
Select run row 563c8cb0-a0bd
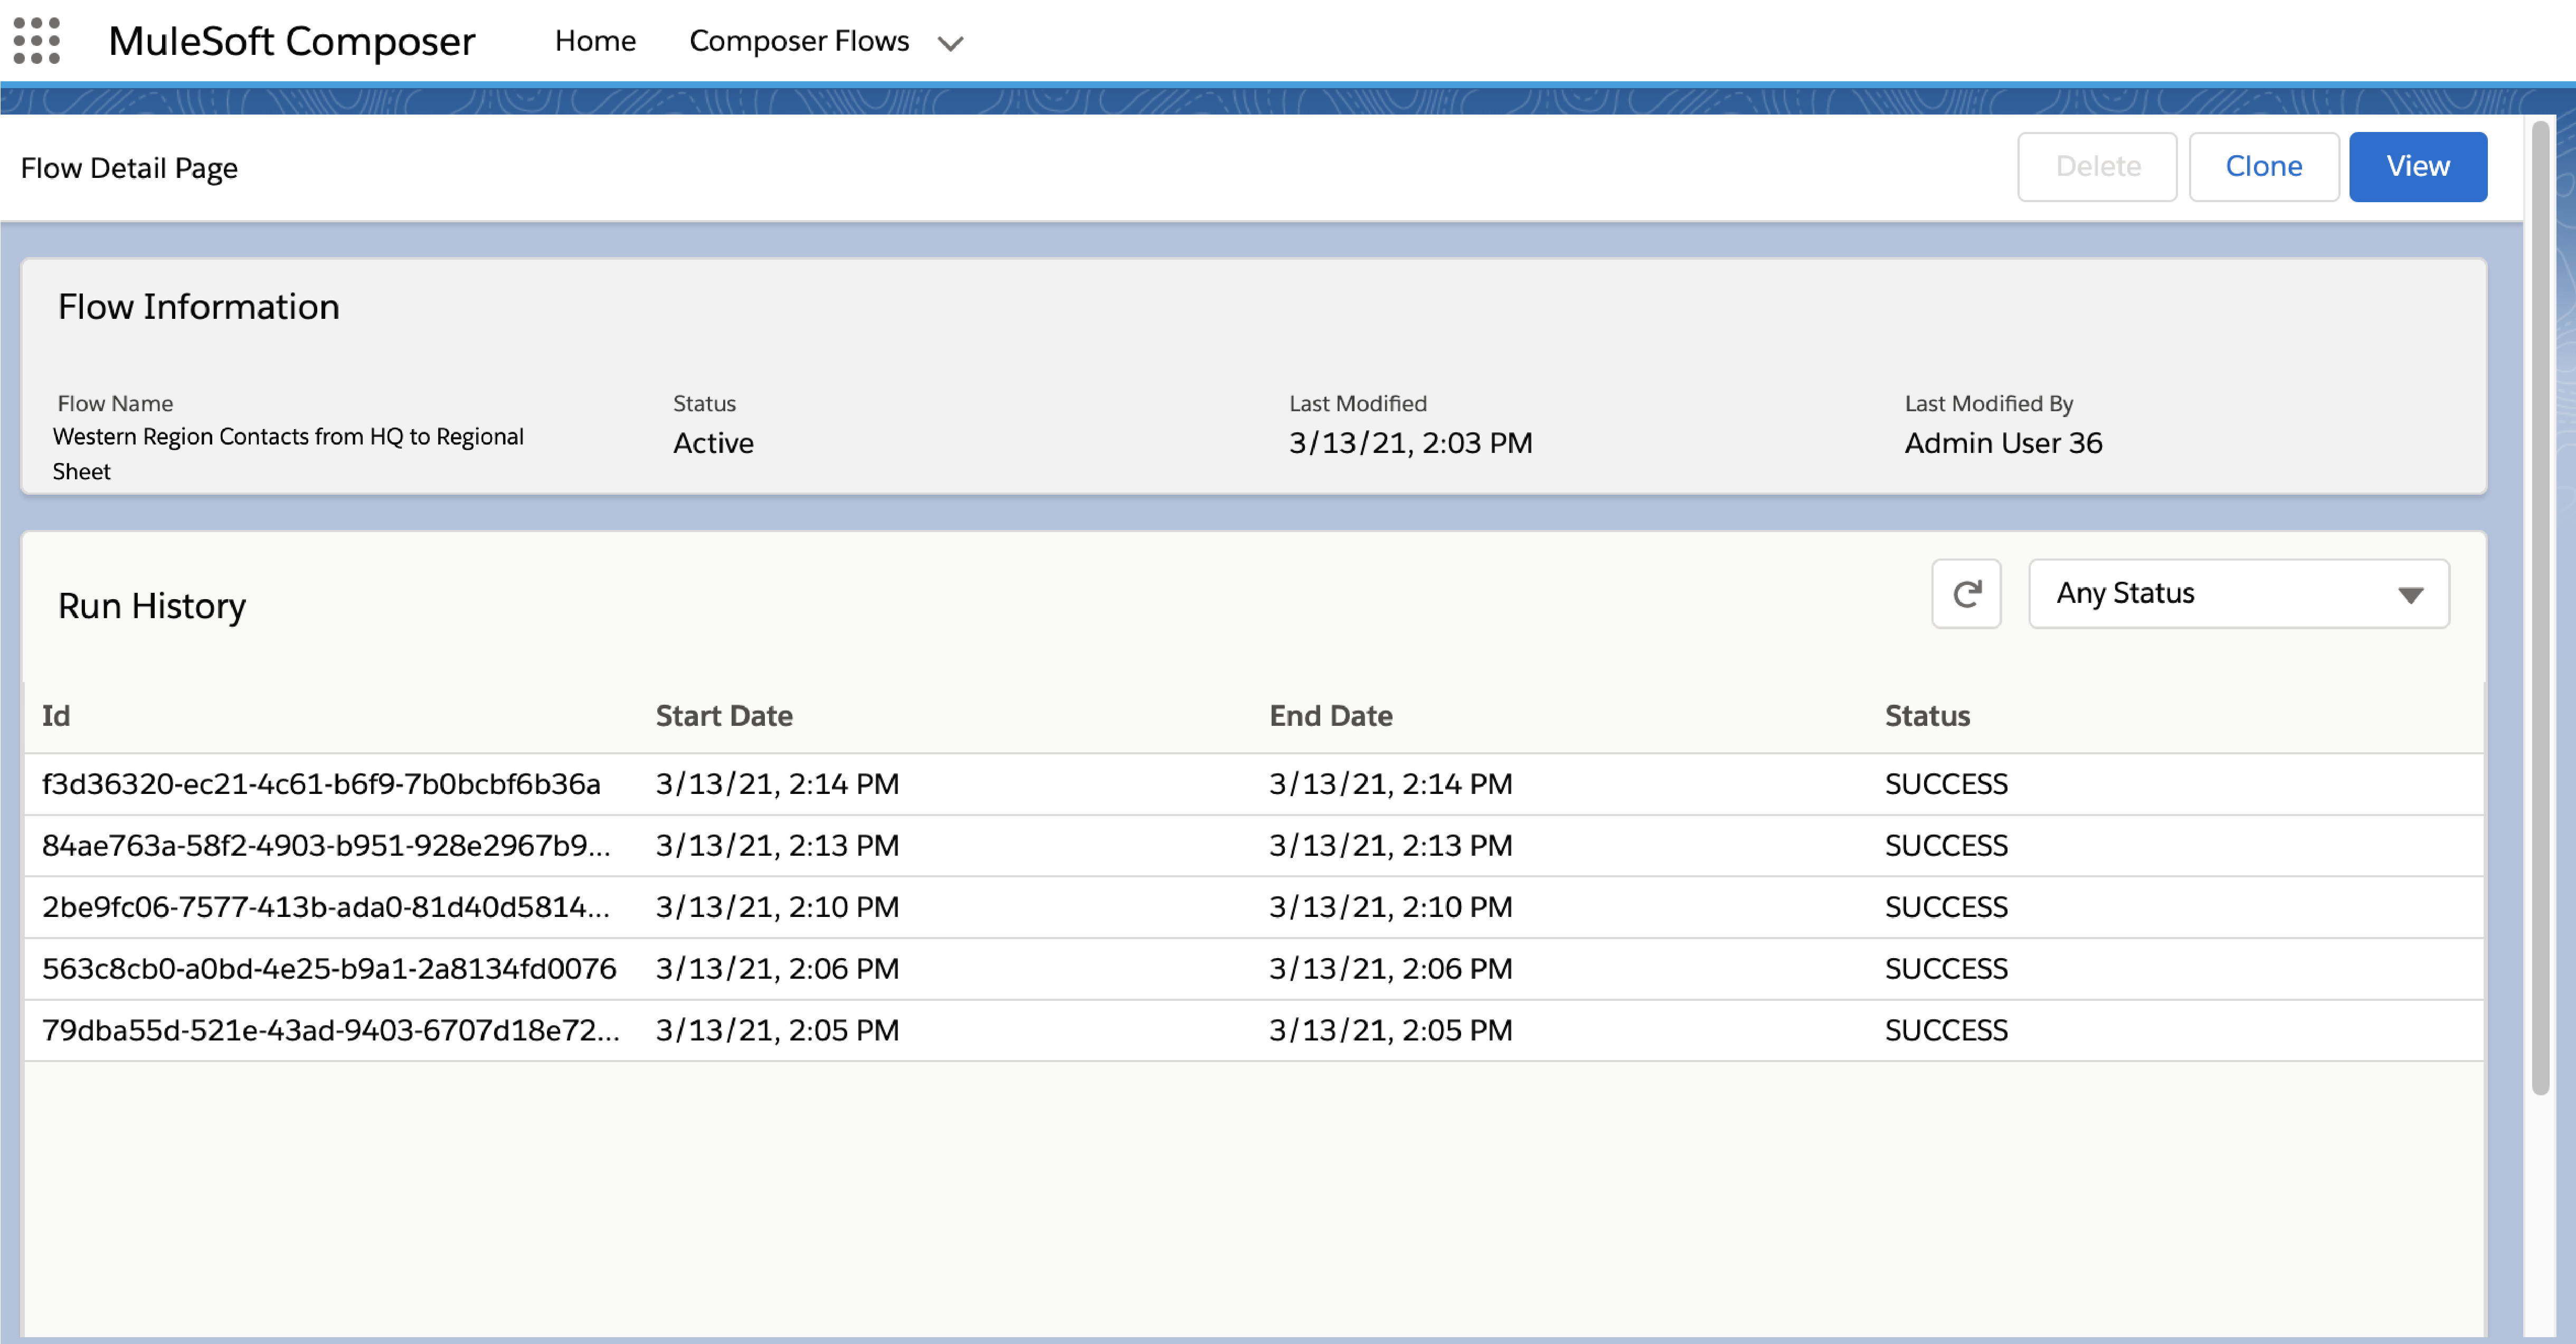[330, 968]
